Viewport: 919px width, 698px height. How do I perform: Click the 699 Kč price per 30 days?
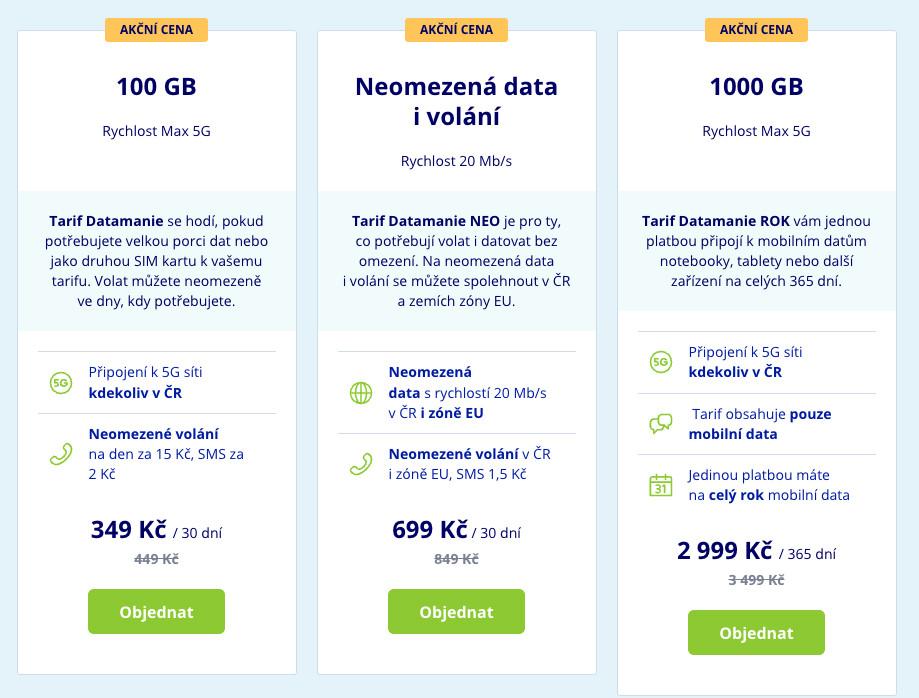coord(457,530)
